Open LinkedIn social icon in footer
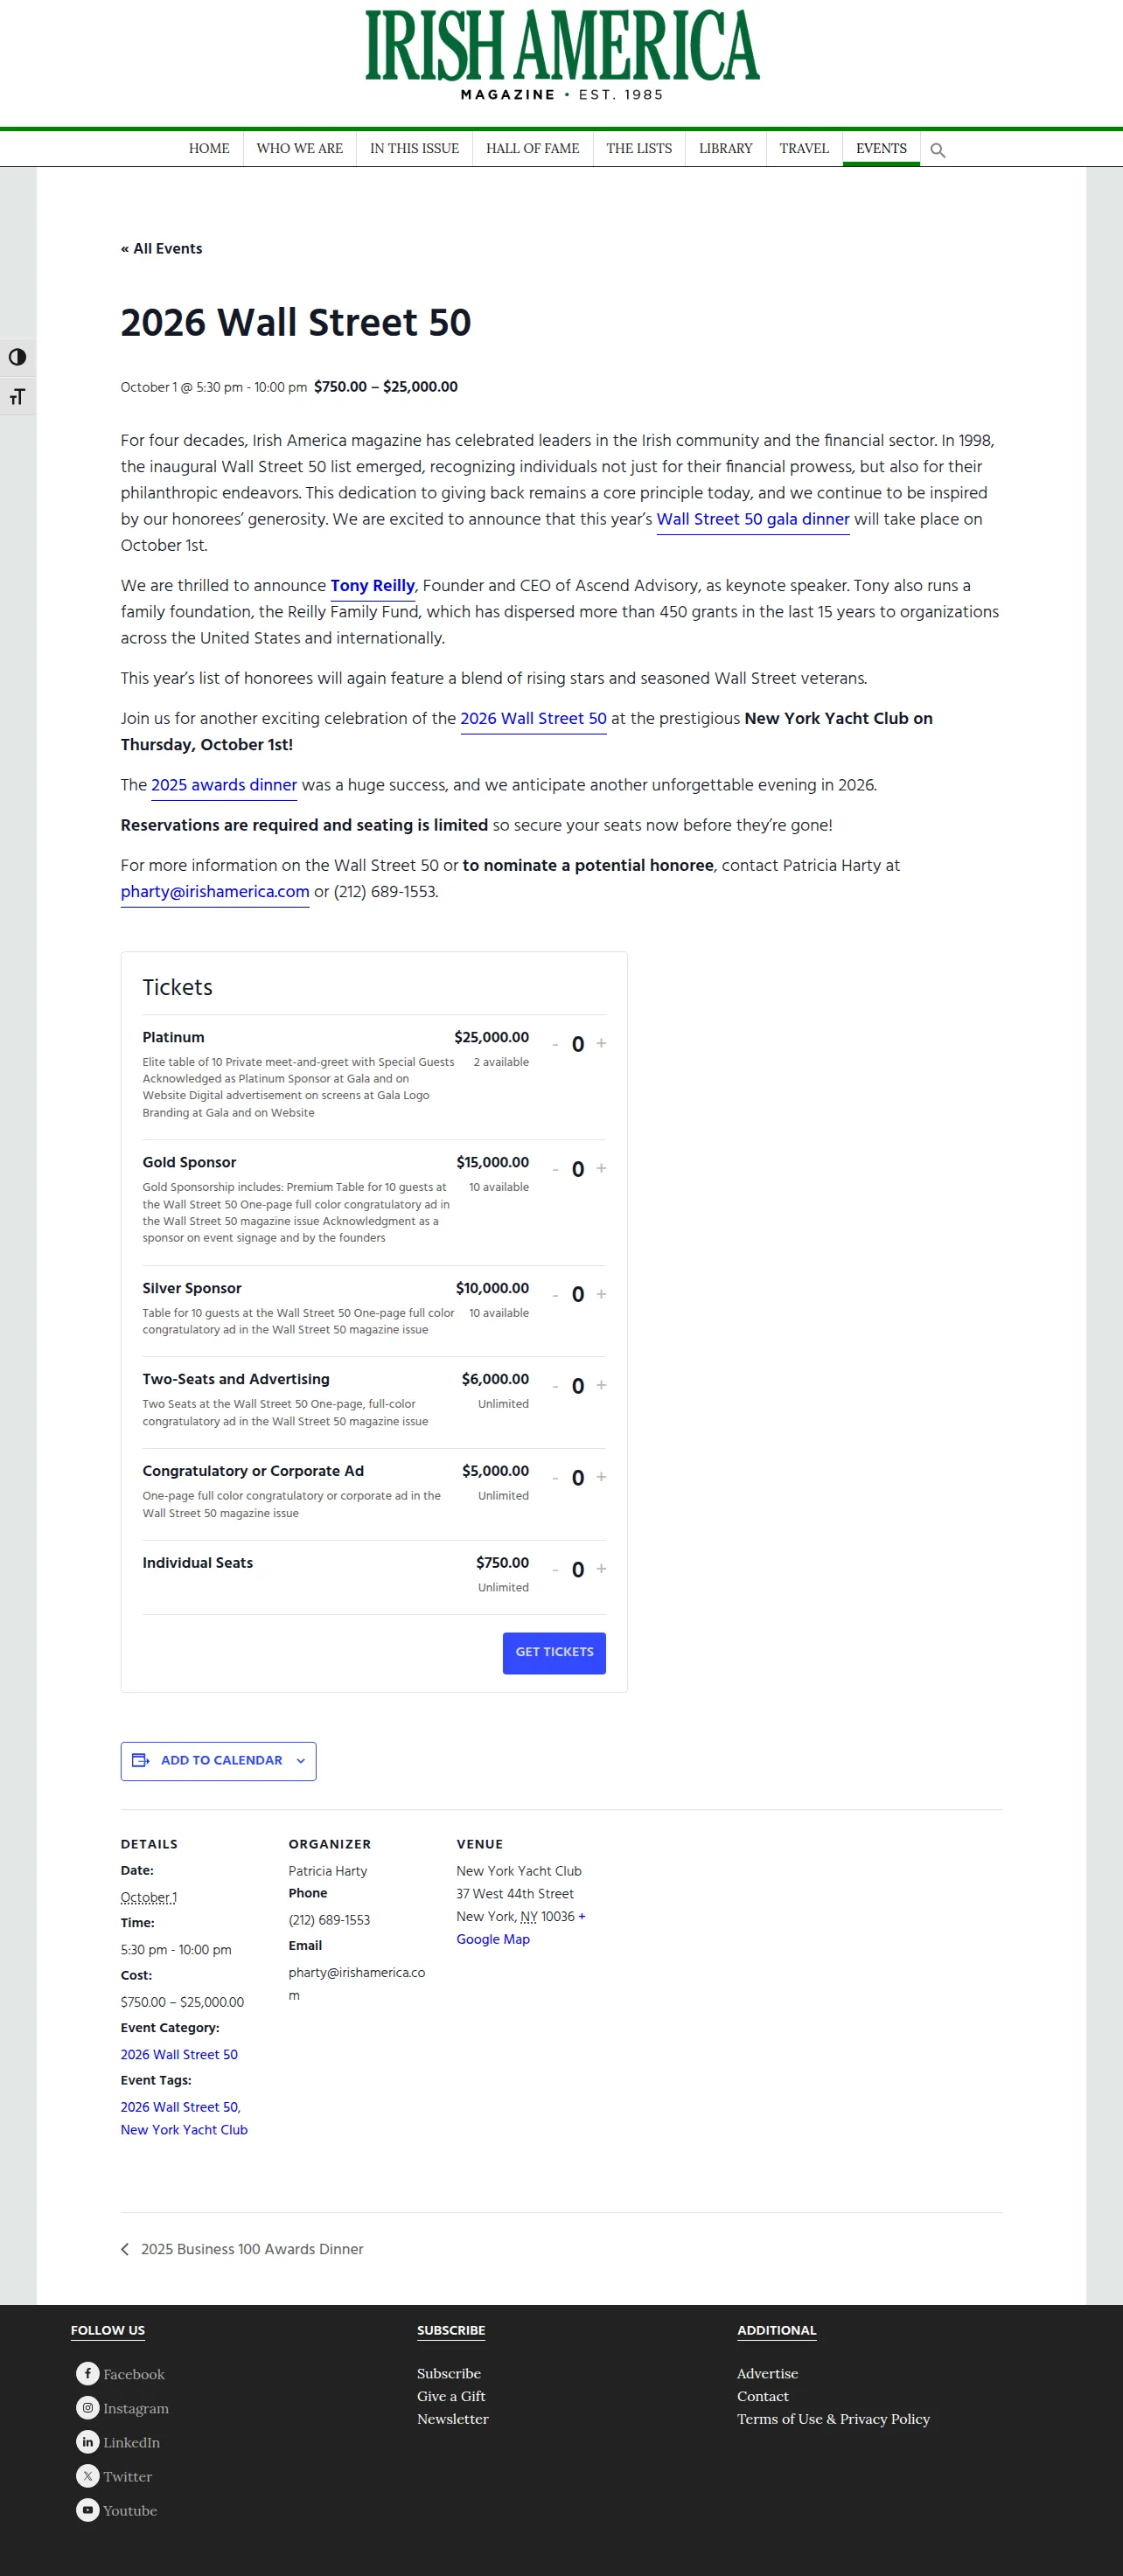 [88, 2441]
